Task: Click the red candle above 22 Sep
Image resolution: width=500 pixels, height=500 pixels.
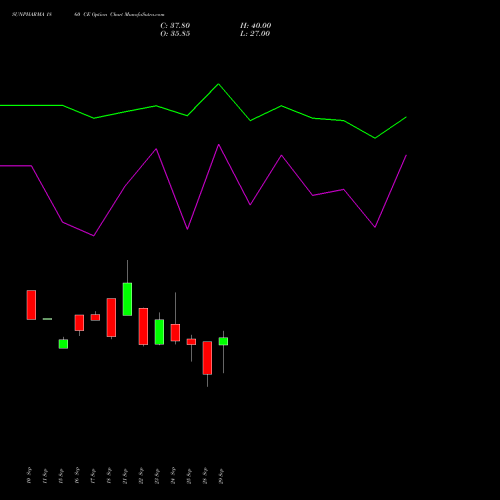Action: tap(143, 326)
